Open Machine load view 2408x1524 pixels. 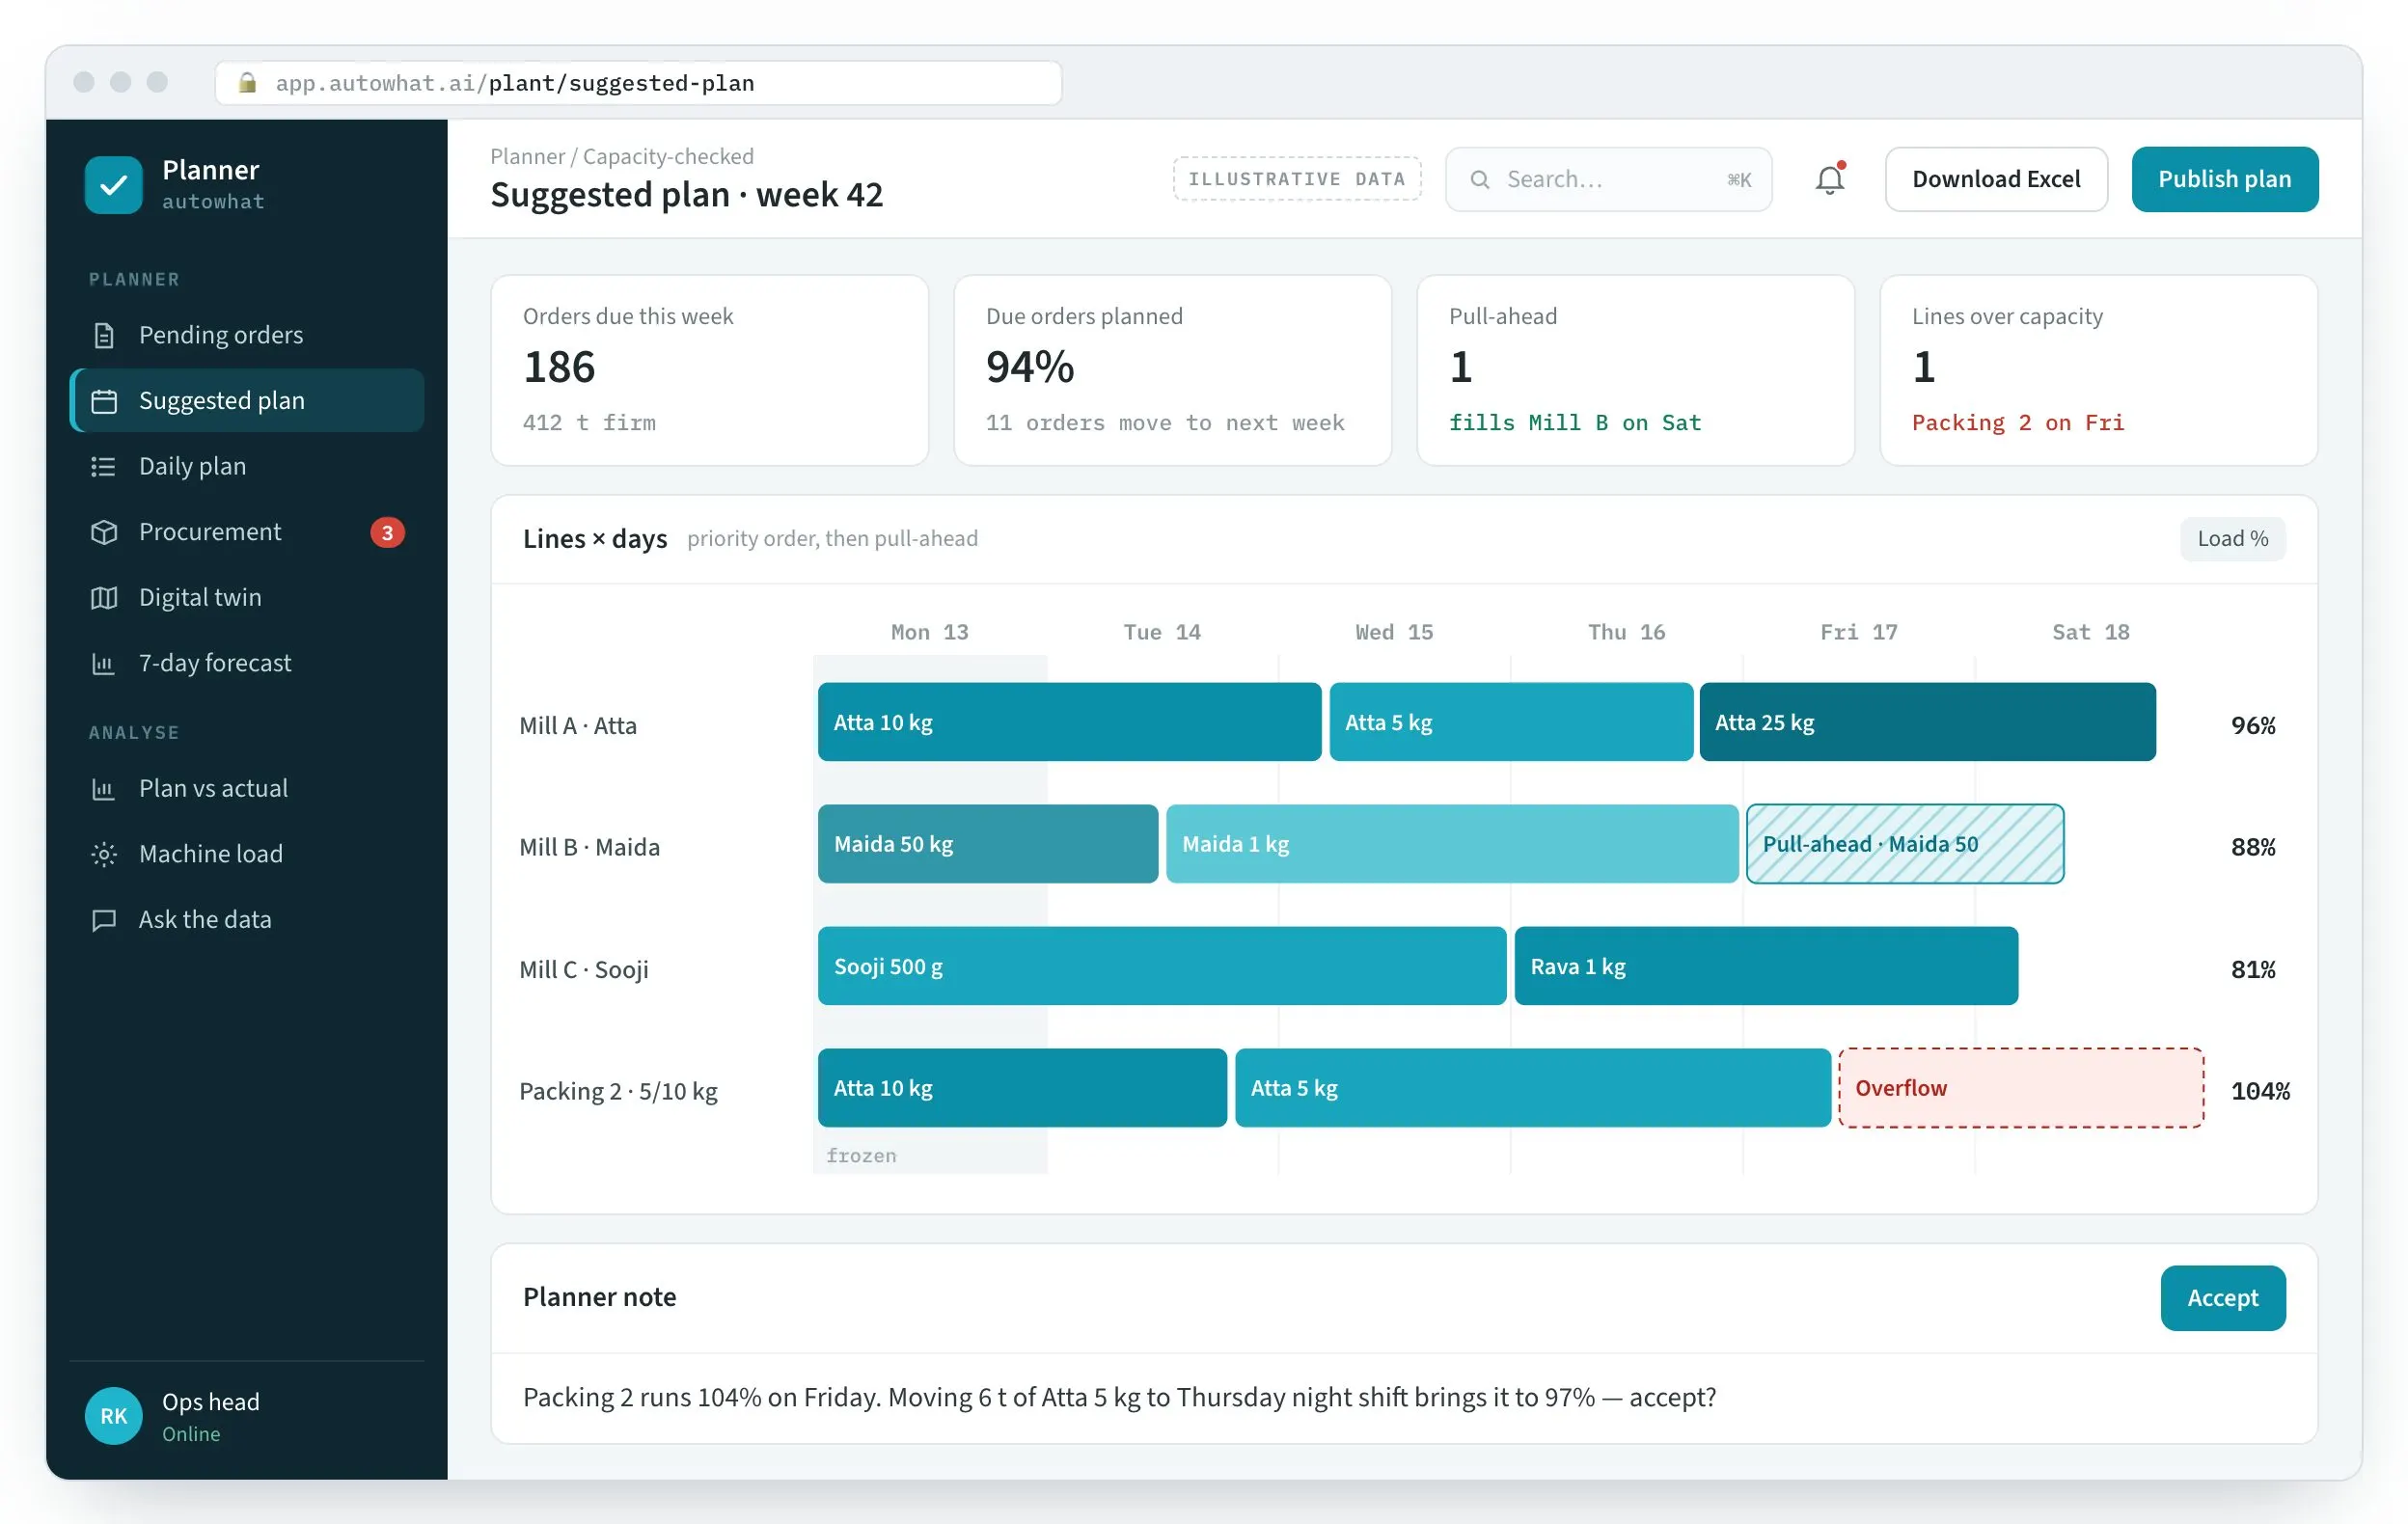click(246, 854)
